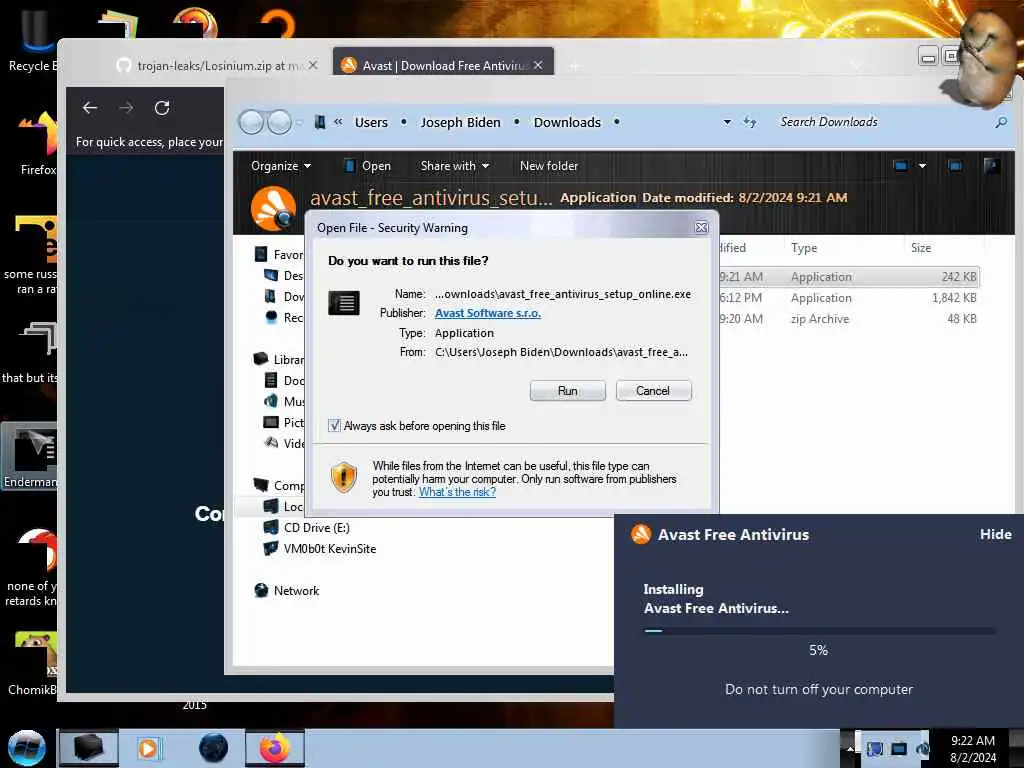Image resolution: width=1024 pixels, height=768 pixels.
Task: Close the Avast Download Free Antivirus tab
Action: click(537, 65)
